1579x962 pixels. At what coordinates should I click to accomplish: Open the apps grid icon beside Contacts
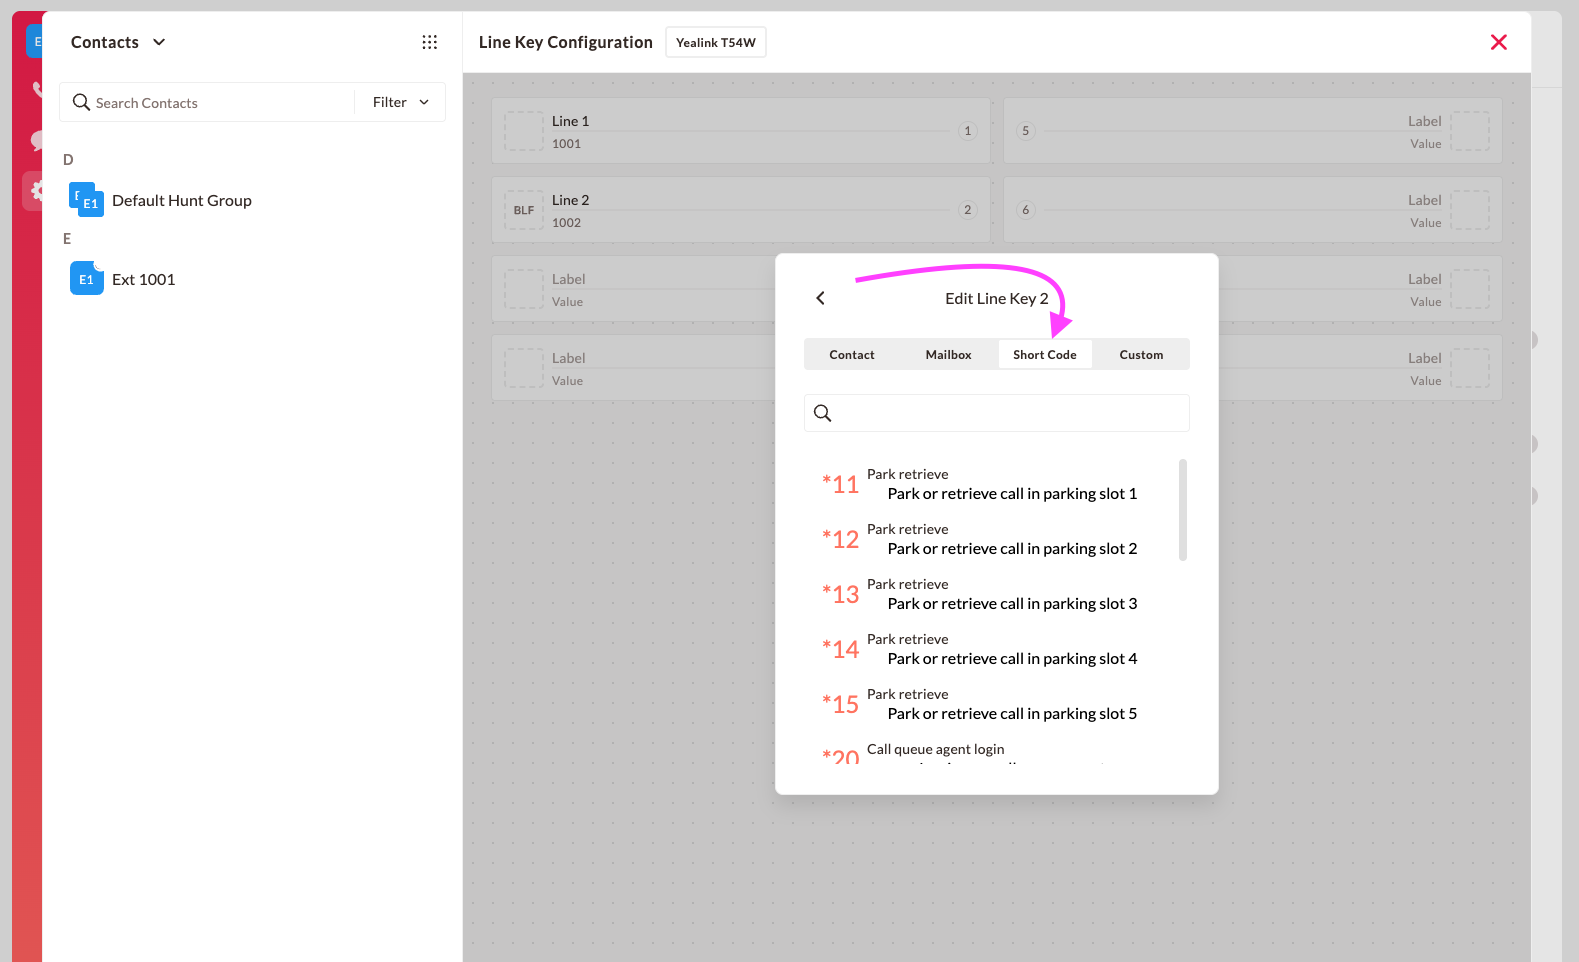coord(430,42)
